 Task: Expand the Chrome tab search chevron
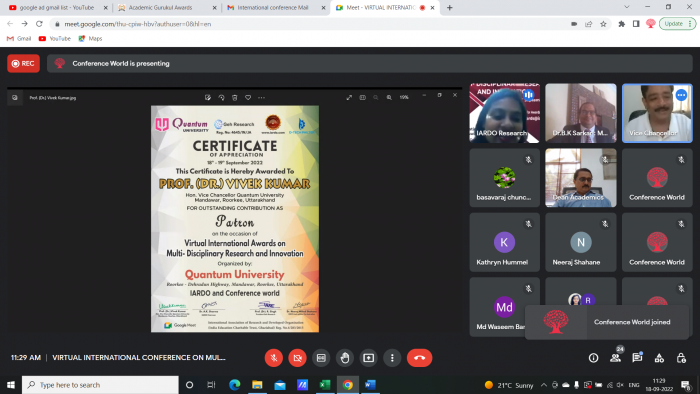(x=627, y=7)
